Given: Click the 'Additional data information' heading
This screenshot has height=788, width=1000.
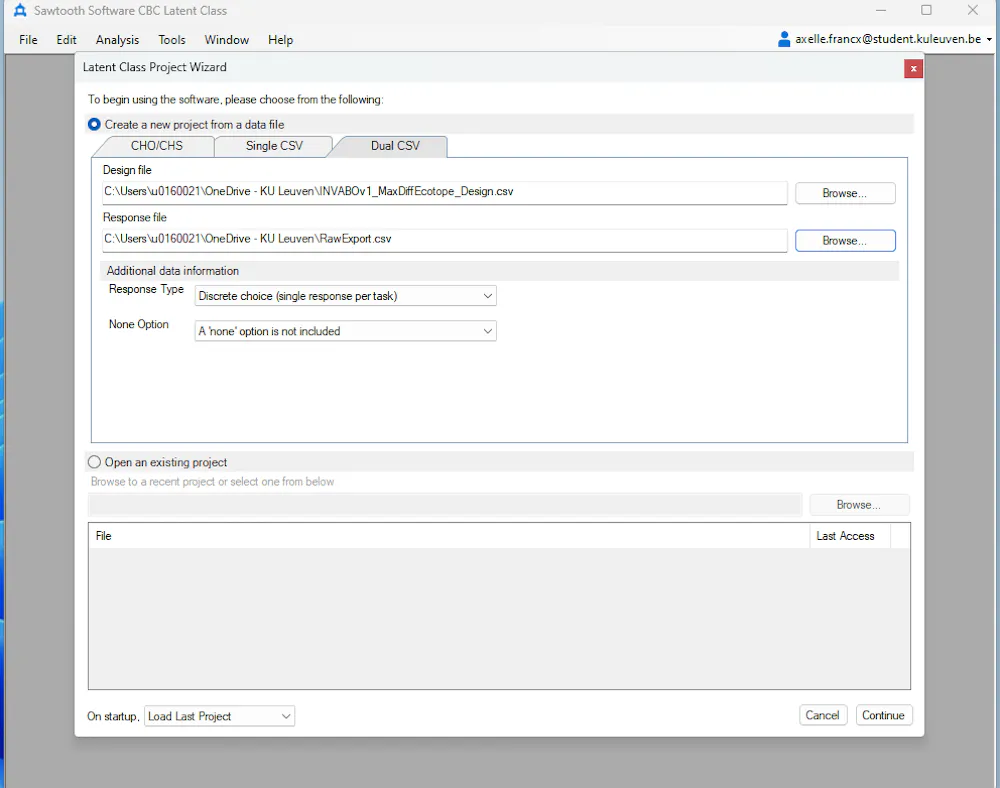Looking at the screenshot, I should tap(173, 270).
